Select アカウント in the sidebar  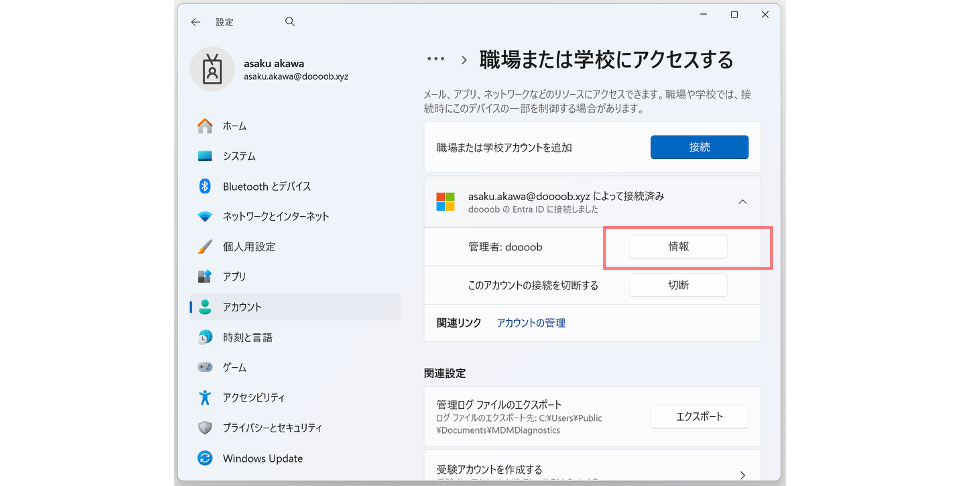click(295, 307)
